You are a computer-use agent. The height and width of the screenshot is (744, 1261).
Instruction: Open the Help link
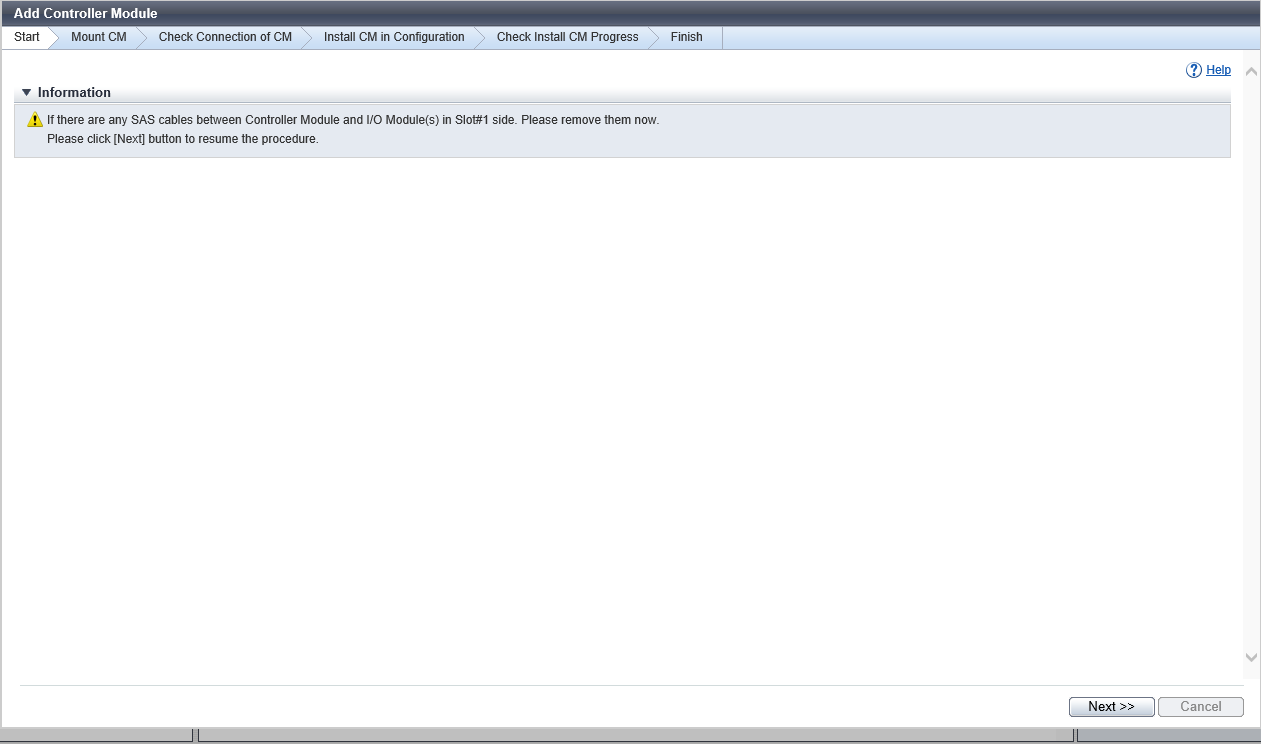click(1218, 70)
